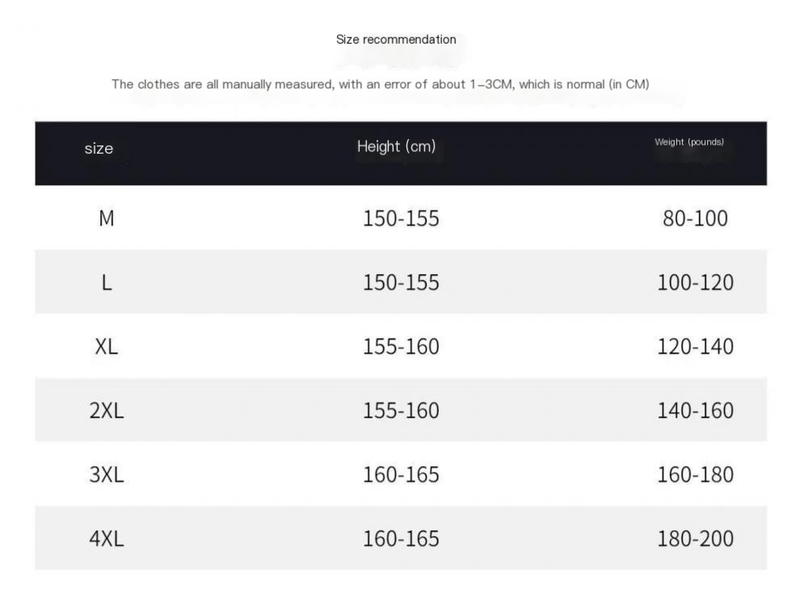Click the 100-120 weight cell
The image size is (800, 603).
point(695,283)
